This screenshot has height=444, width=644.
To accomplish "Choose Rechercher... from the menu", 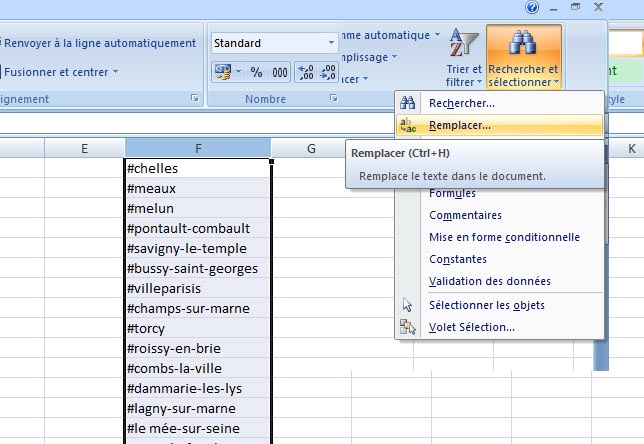I will 500,103.
